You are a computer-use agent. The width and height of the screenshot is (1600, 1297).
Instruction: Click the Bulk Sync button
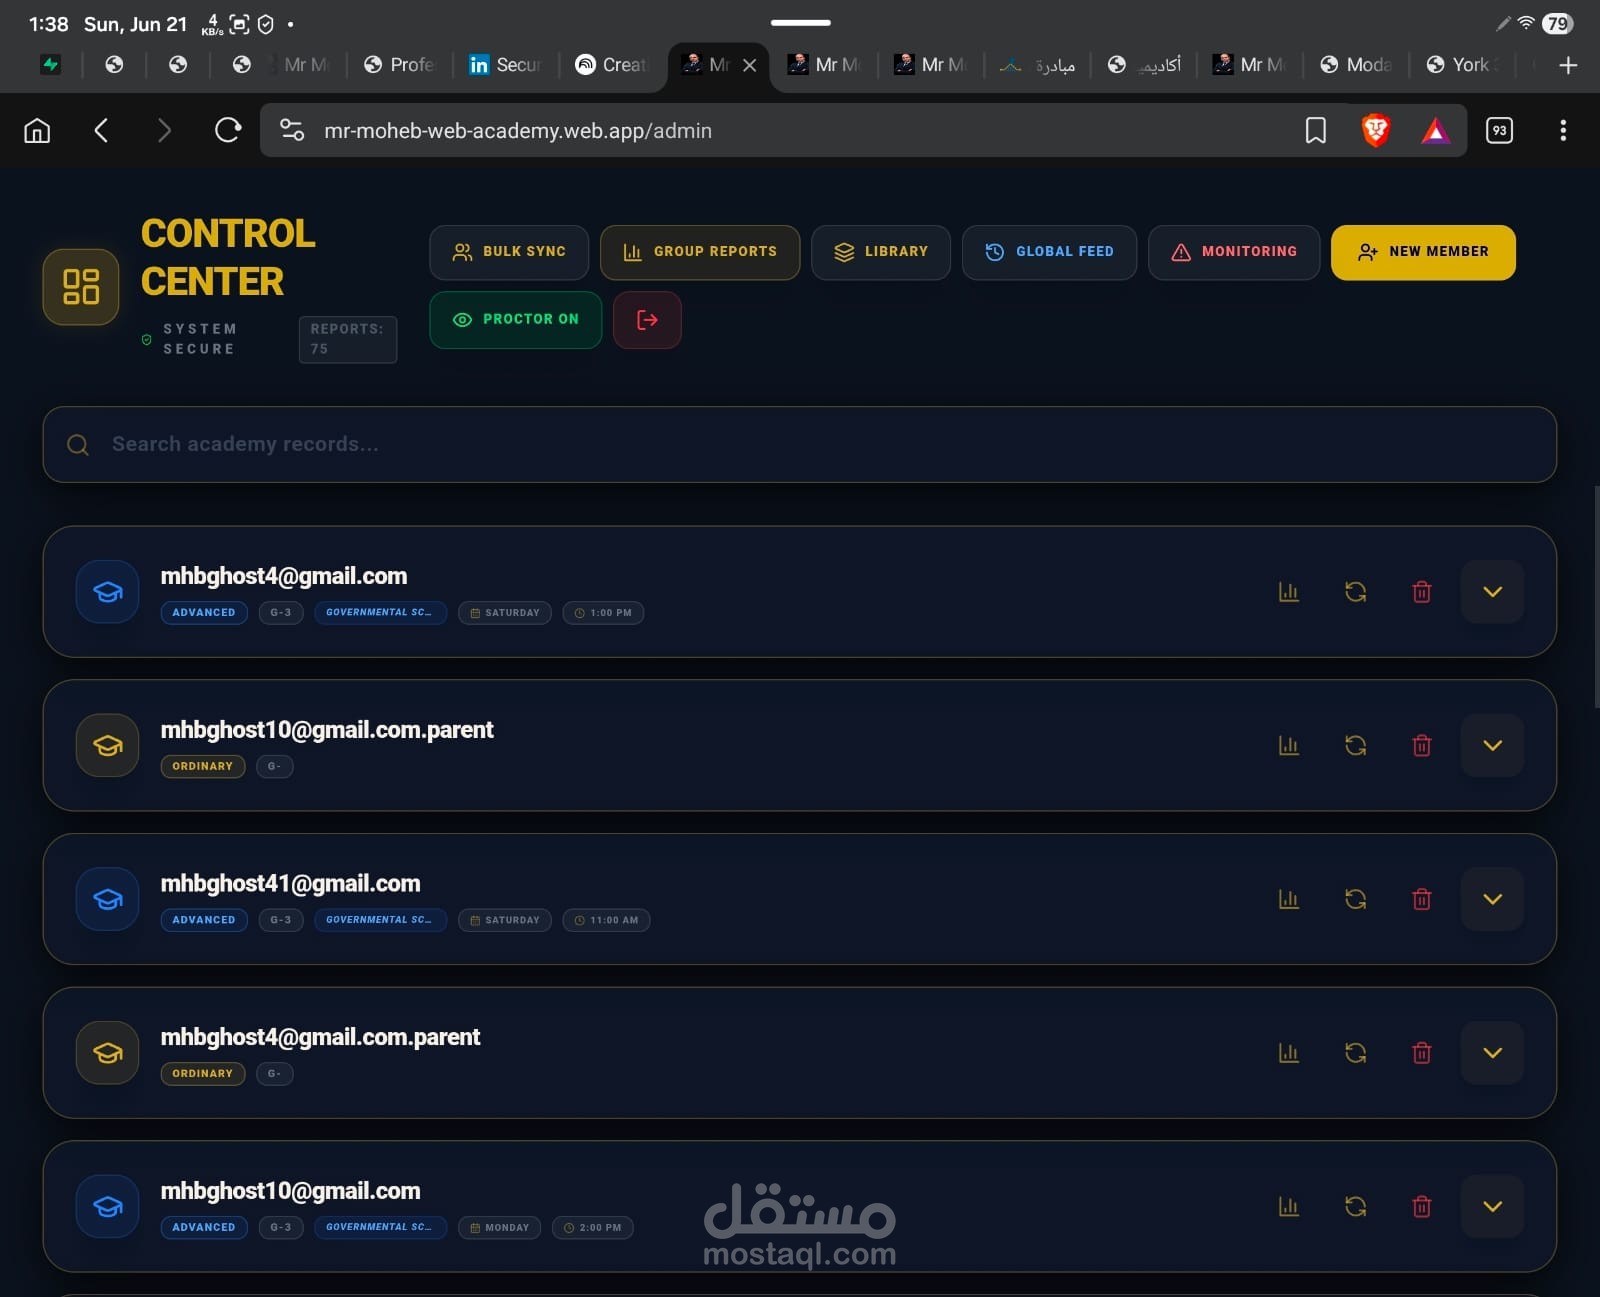tap(509, 252)
